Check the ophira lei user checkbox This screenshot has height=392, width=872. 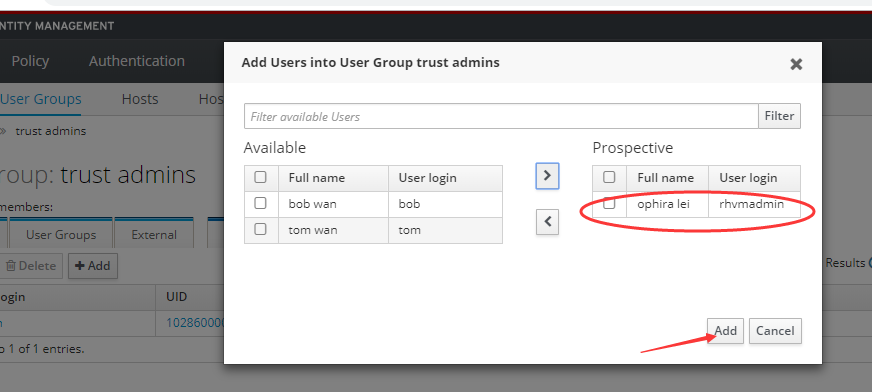610,204
